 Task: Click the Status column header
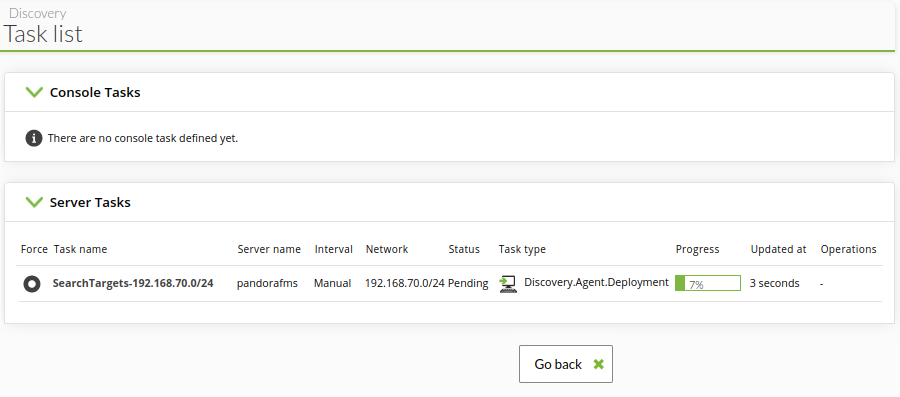[464, 249]
